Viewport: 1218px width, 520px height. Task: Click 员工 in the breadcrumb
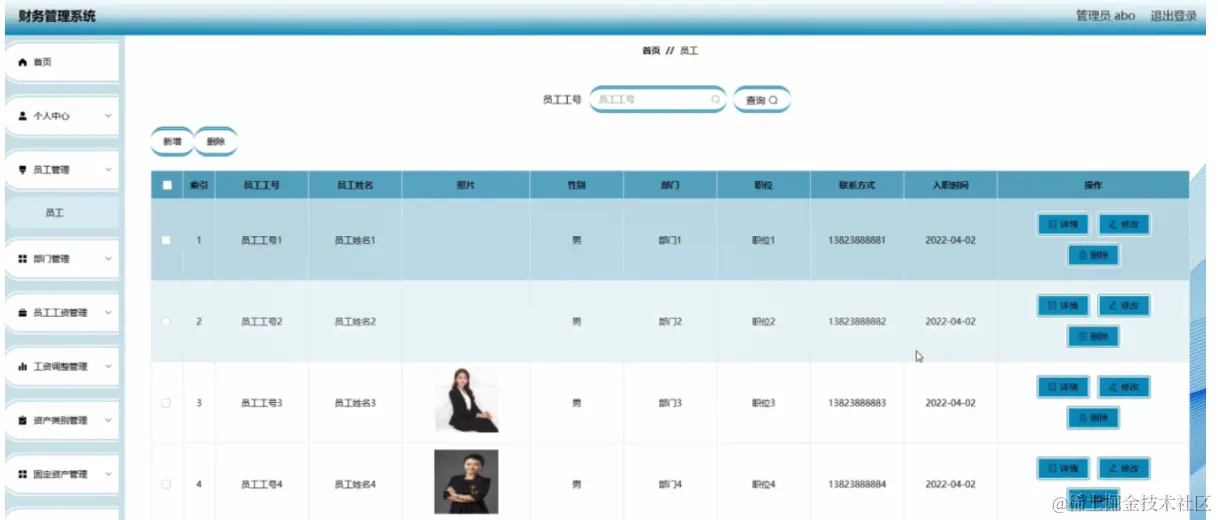click(x=689, y=50)
